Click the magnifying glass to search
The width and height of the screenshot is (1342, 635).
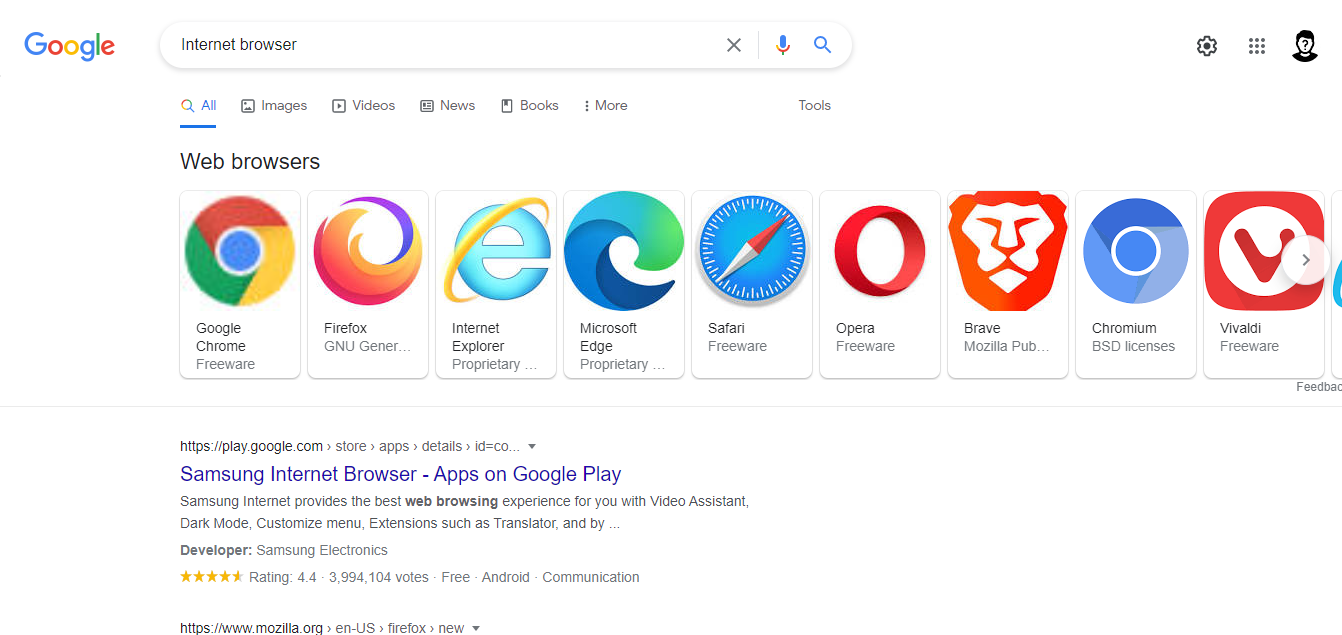(822, 44)
